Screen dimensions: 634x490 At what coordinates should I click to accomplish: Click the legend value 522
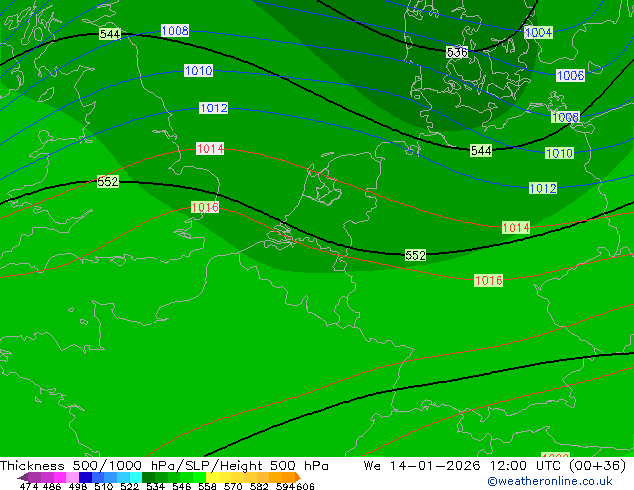[129, 486]
